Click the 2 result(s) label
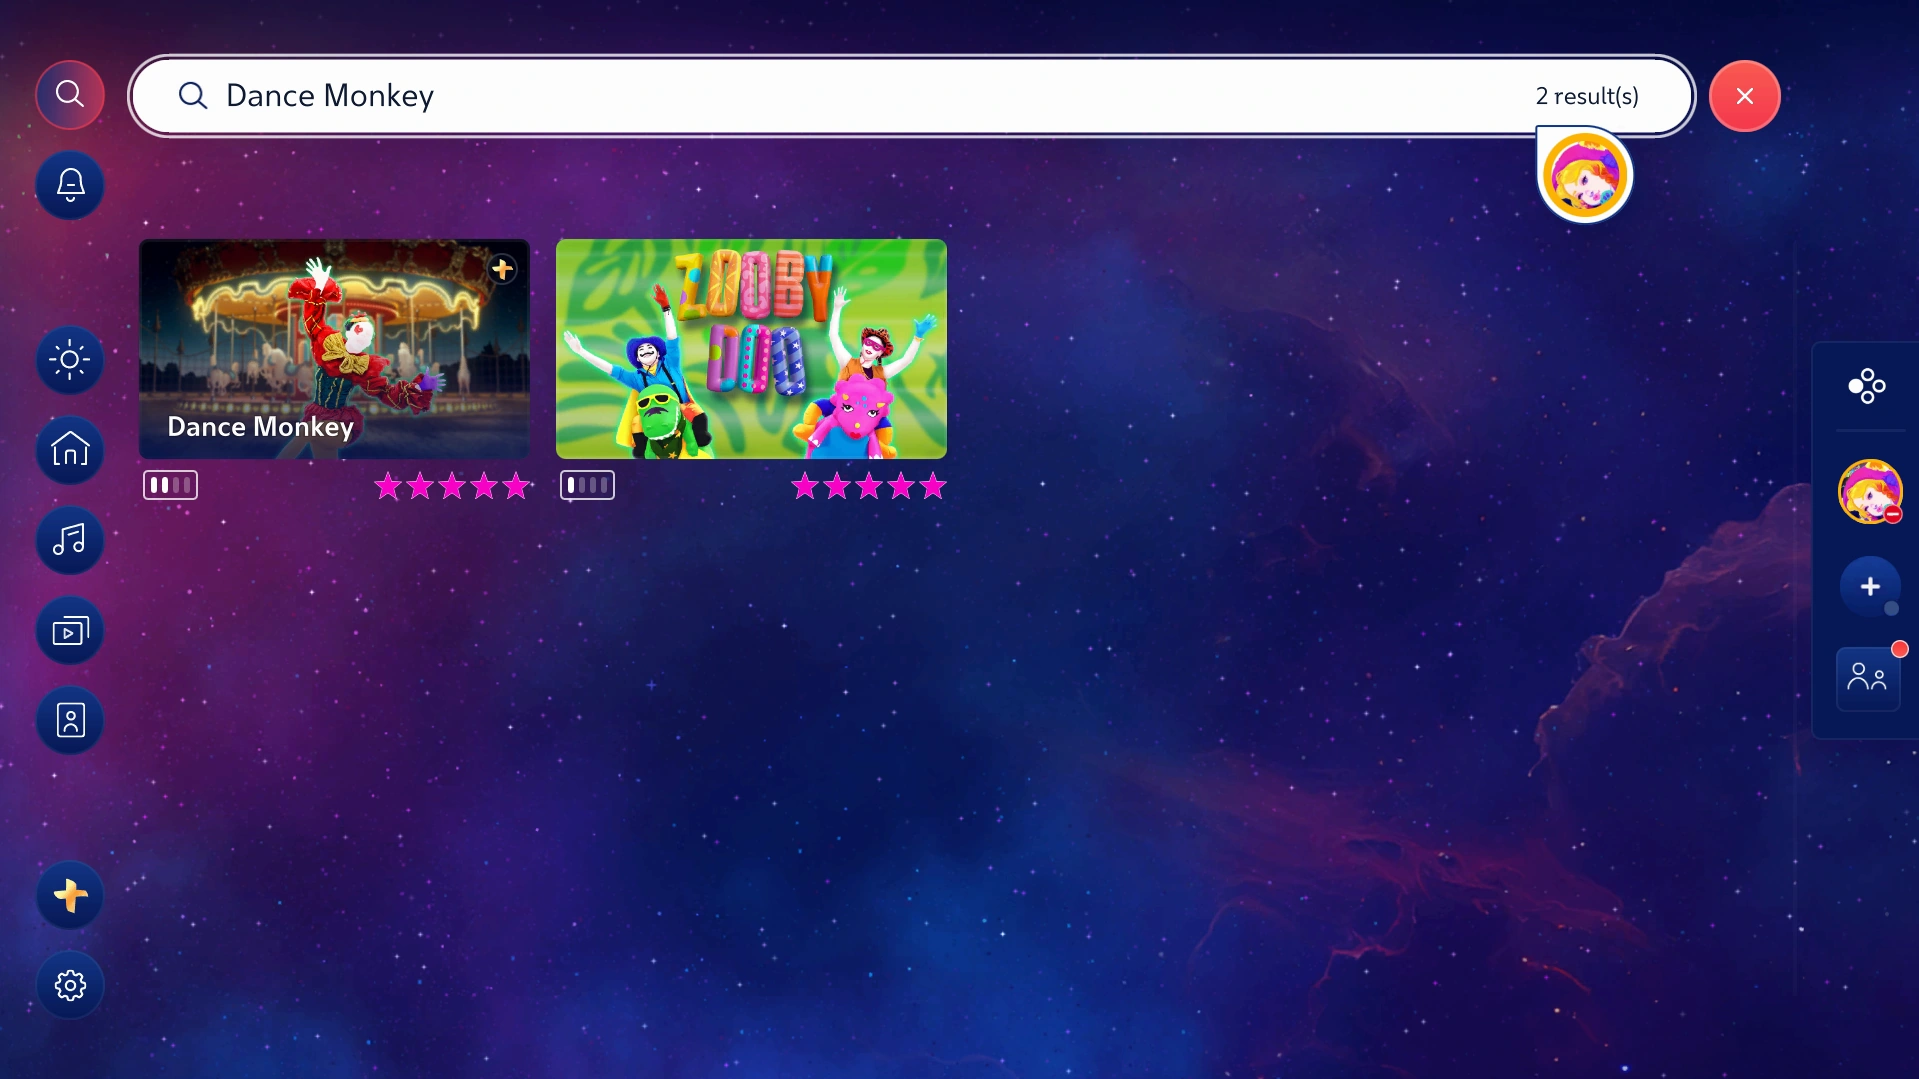1919x1079 pixels. (1587, 96)
